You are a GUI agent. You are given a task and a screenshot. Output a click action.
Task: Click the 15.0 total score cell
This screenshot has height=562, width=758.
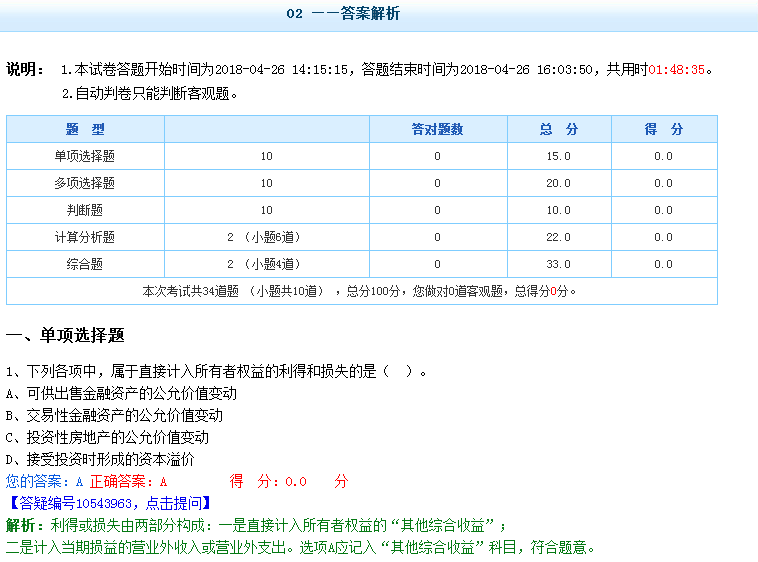tap(559, 156)
